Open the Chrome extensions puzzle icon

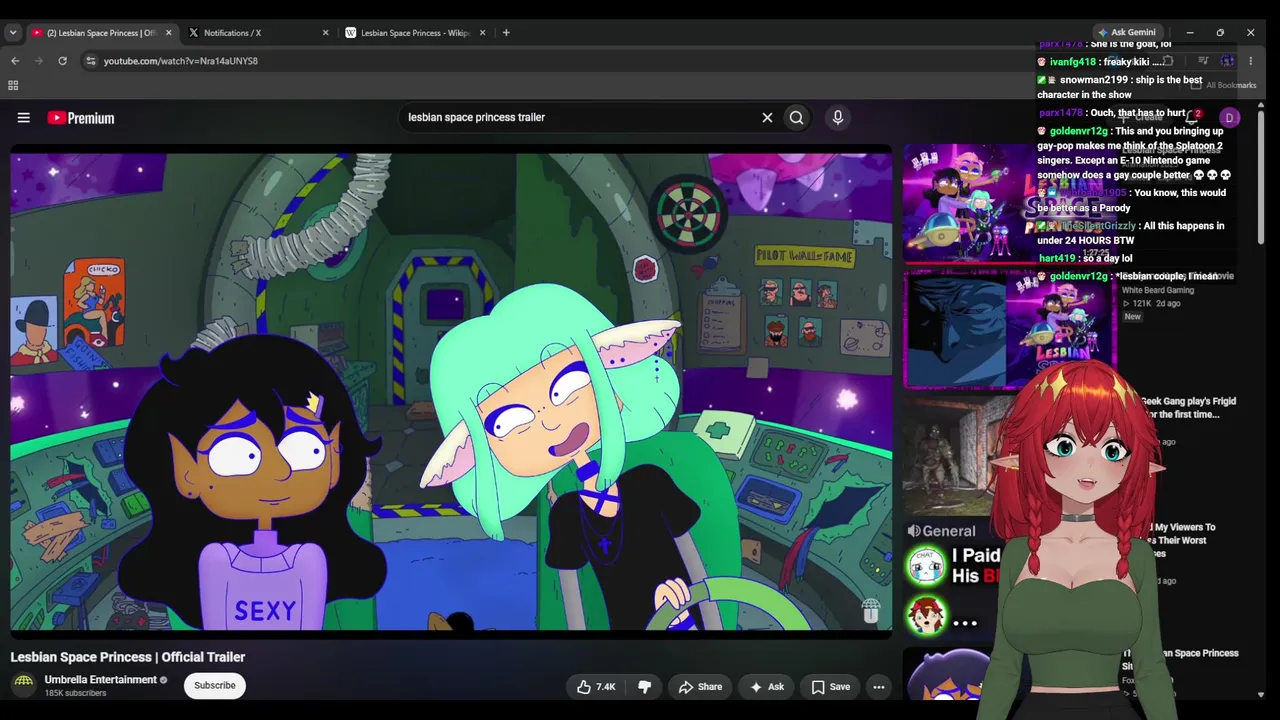click(1167, 61)
